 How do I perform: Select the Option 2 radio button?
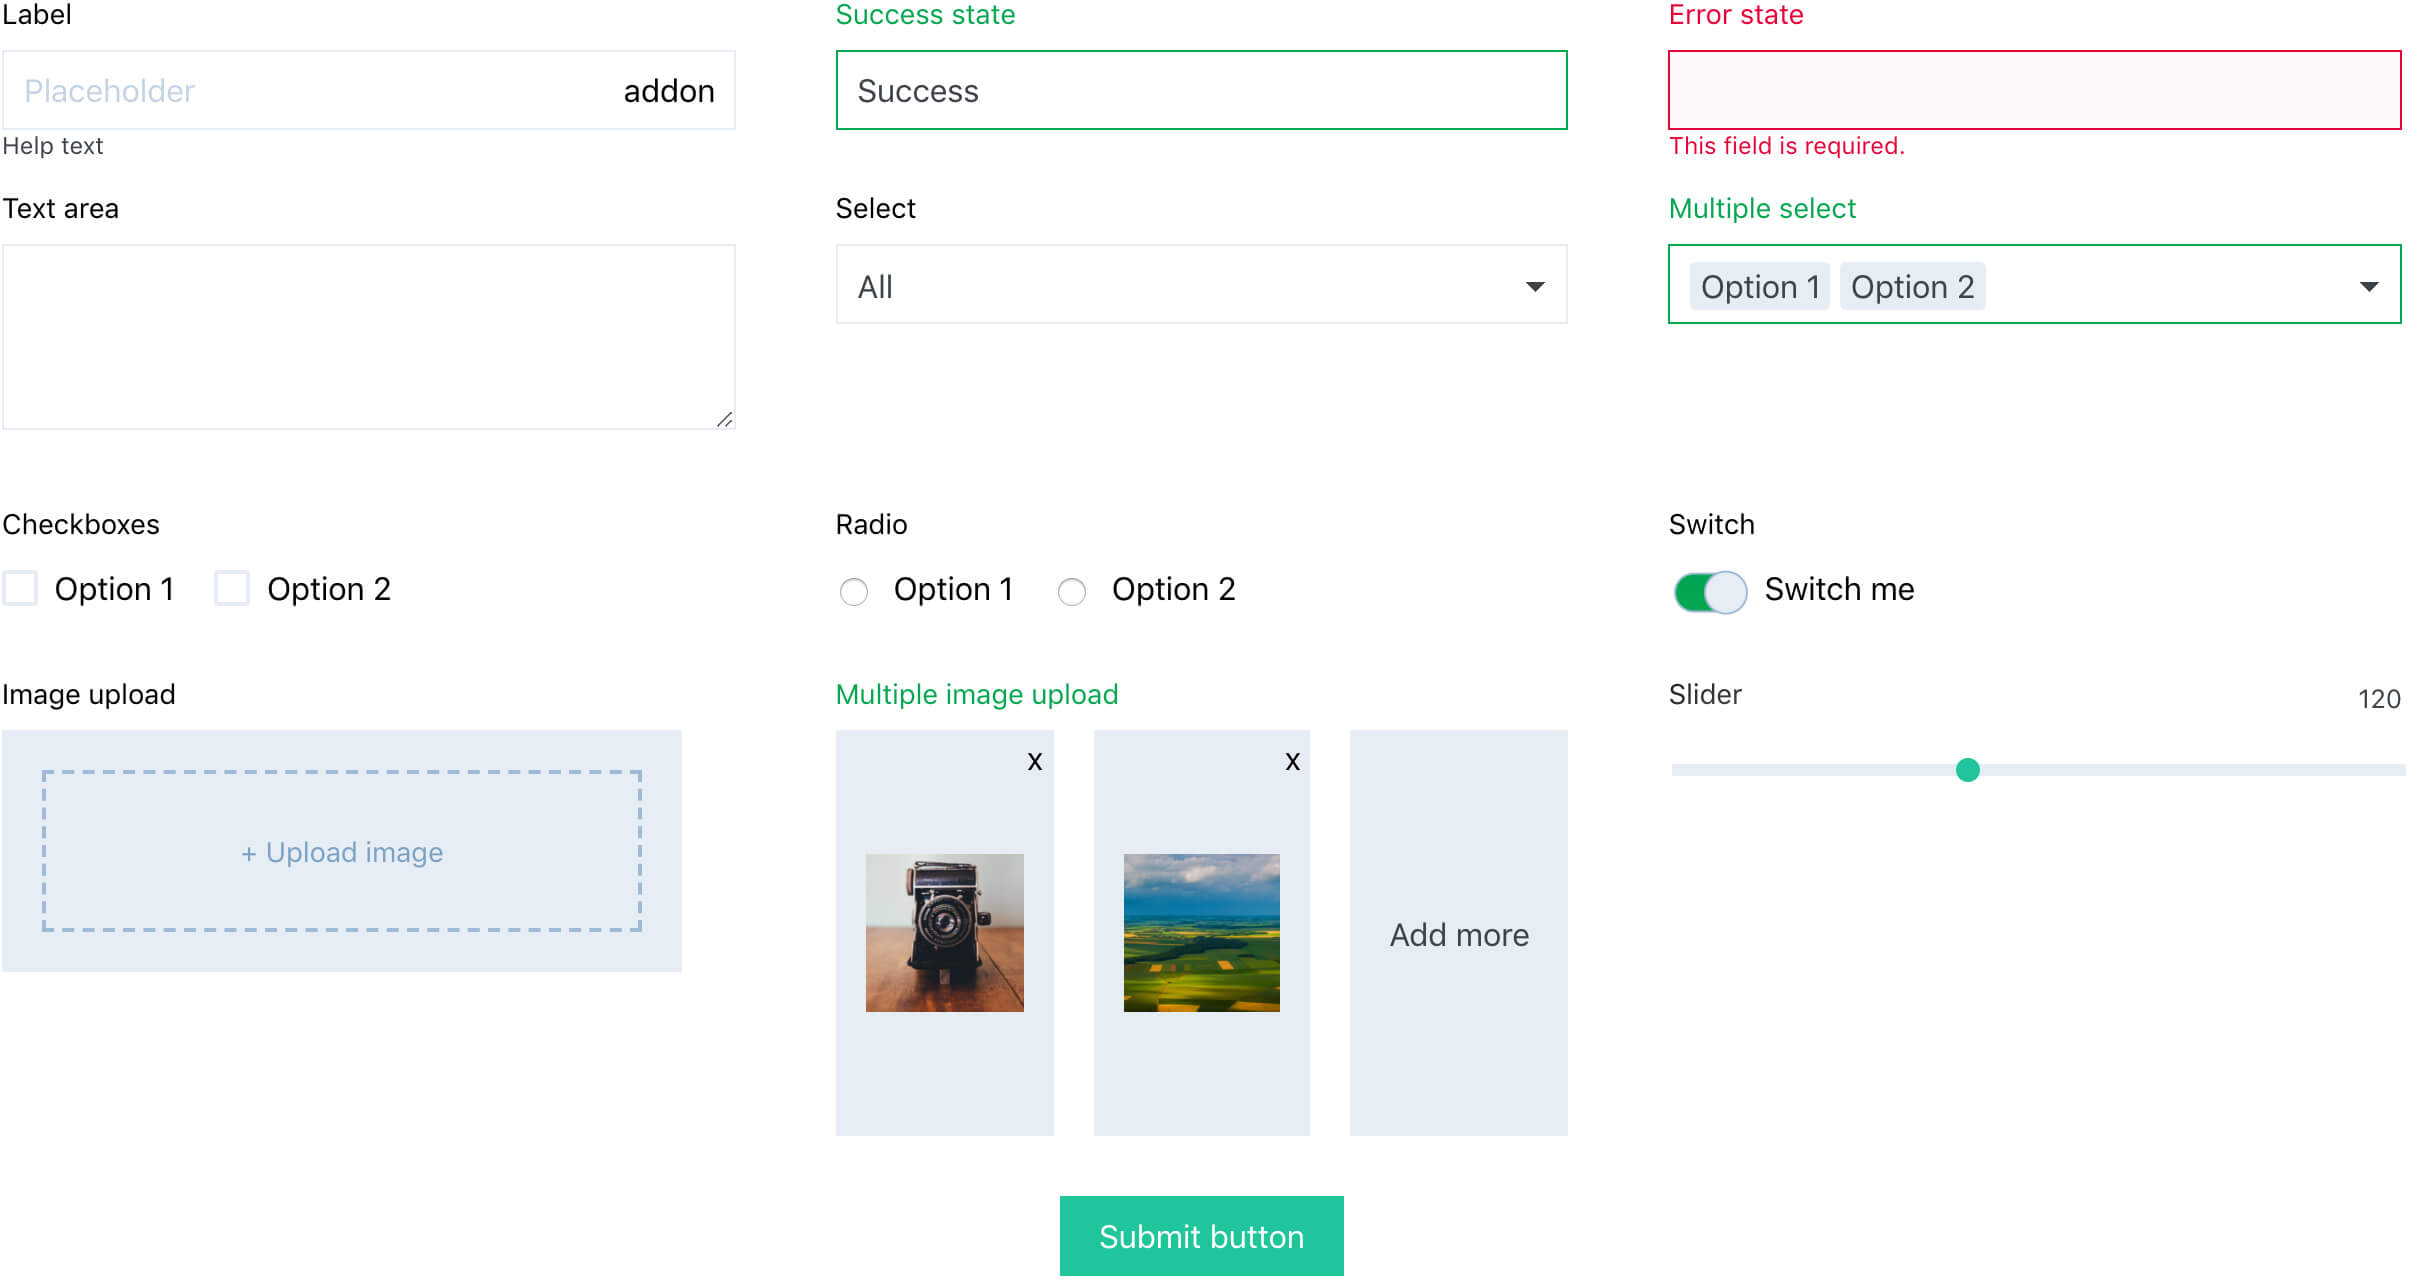[1072, 591]
